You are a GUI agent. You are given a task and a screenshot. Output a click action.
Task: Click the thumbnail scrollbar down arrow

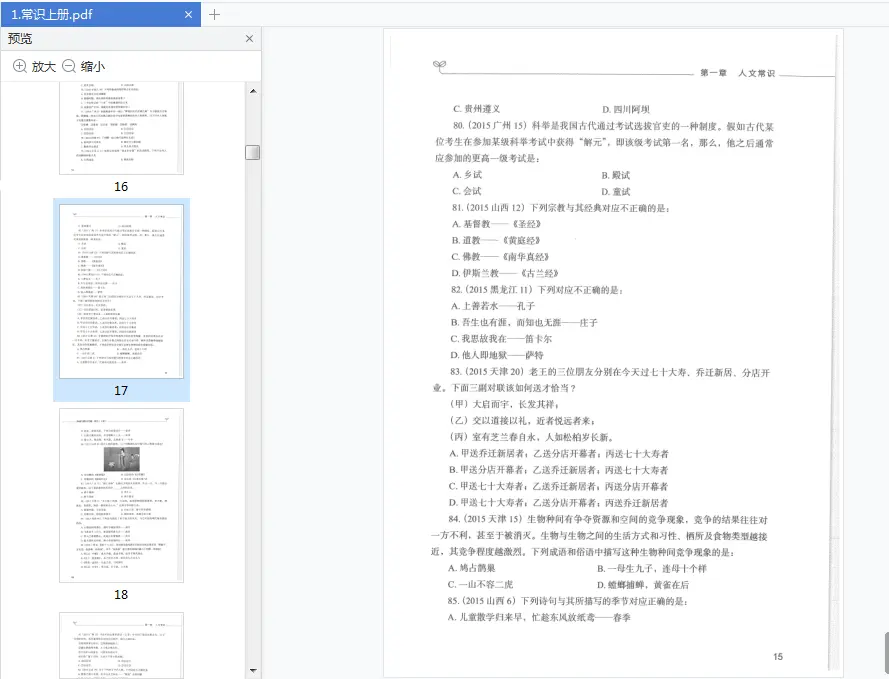[253, 671]
